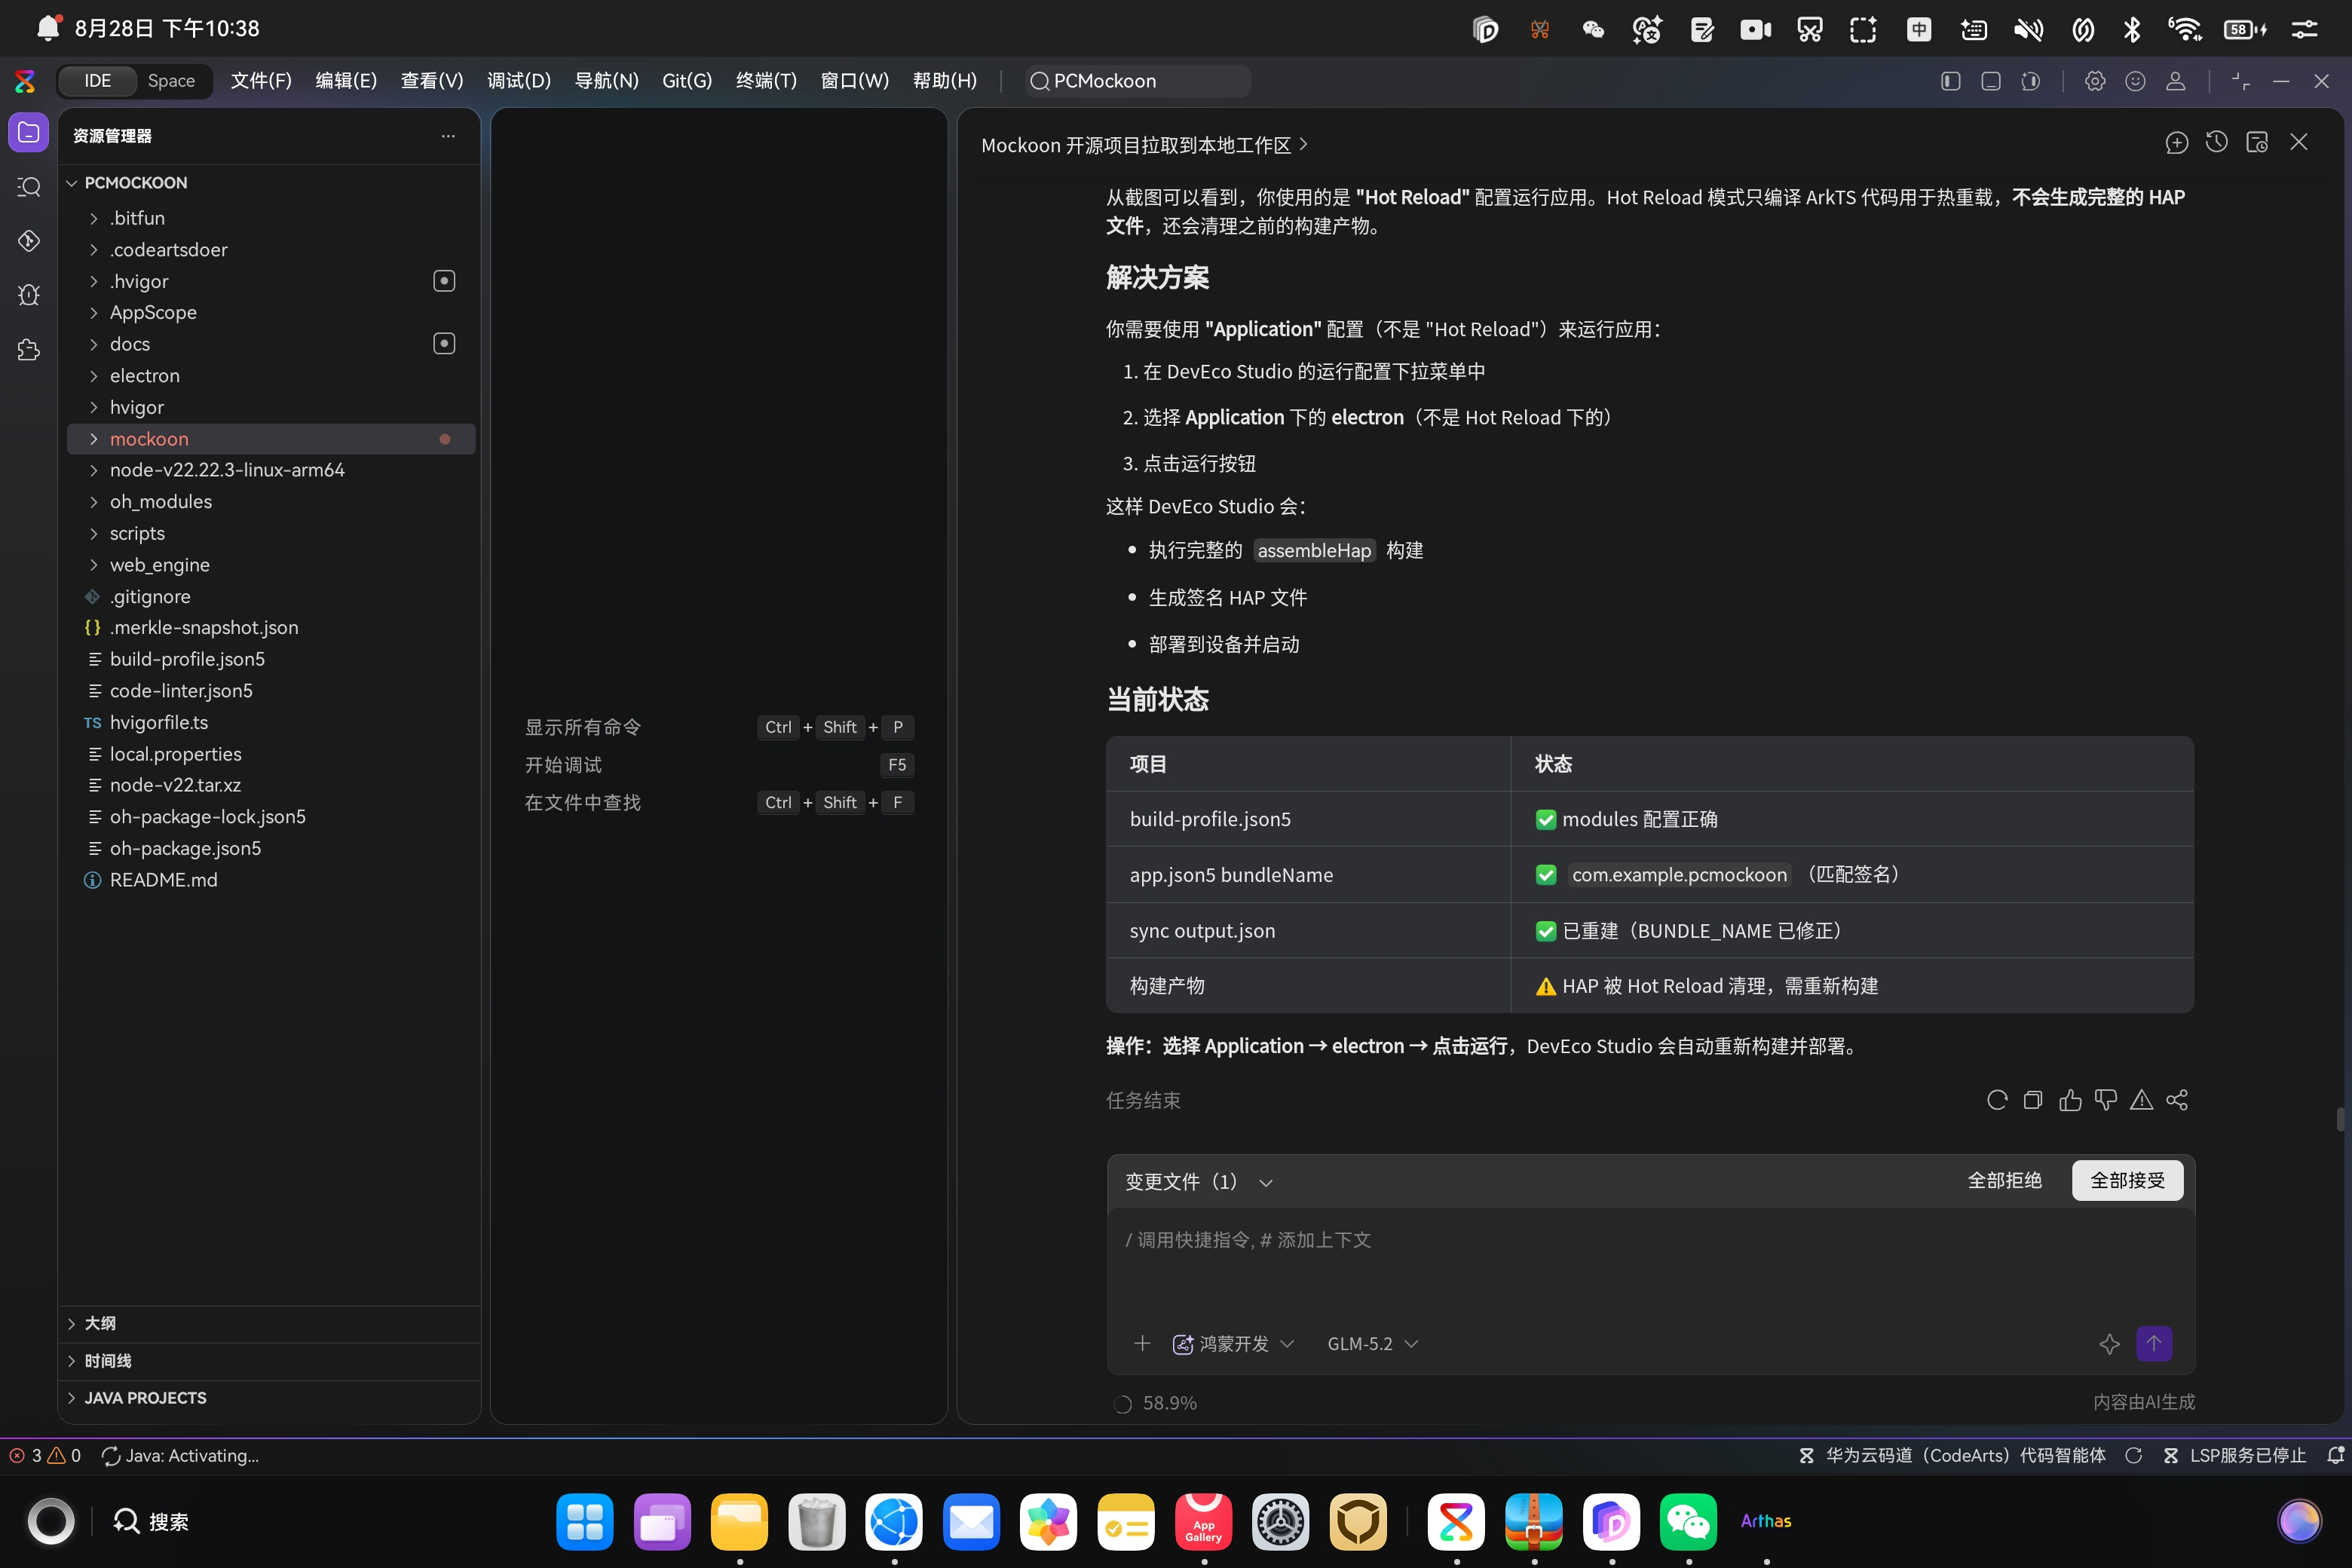This screenshot has width=2352, height=1568.
Task: Click the errors and warnings count
Action: coord(45,1455)
